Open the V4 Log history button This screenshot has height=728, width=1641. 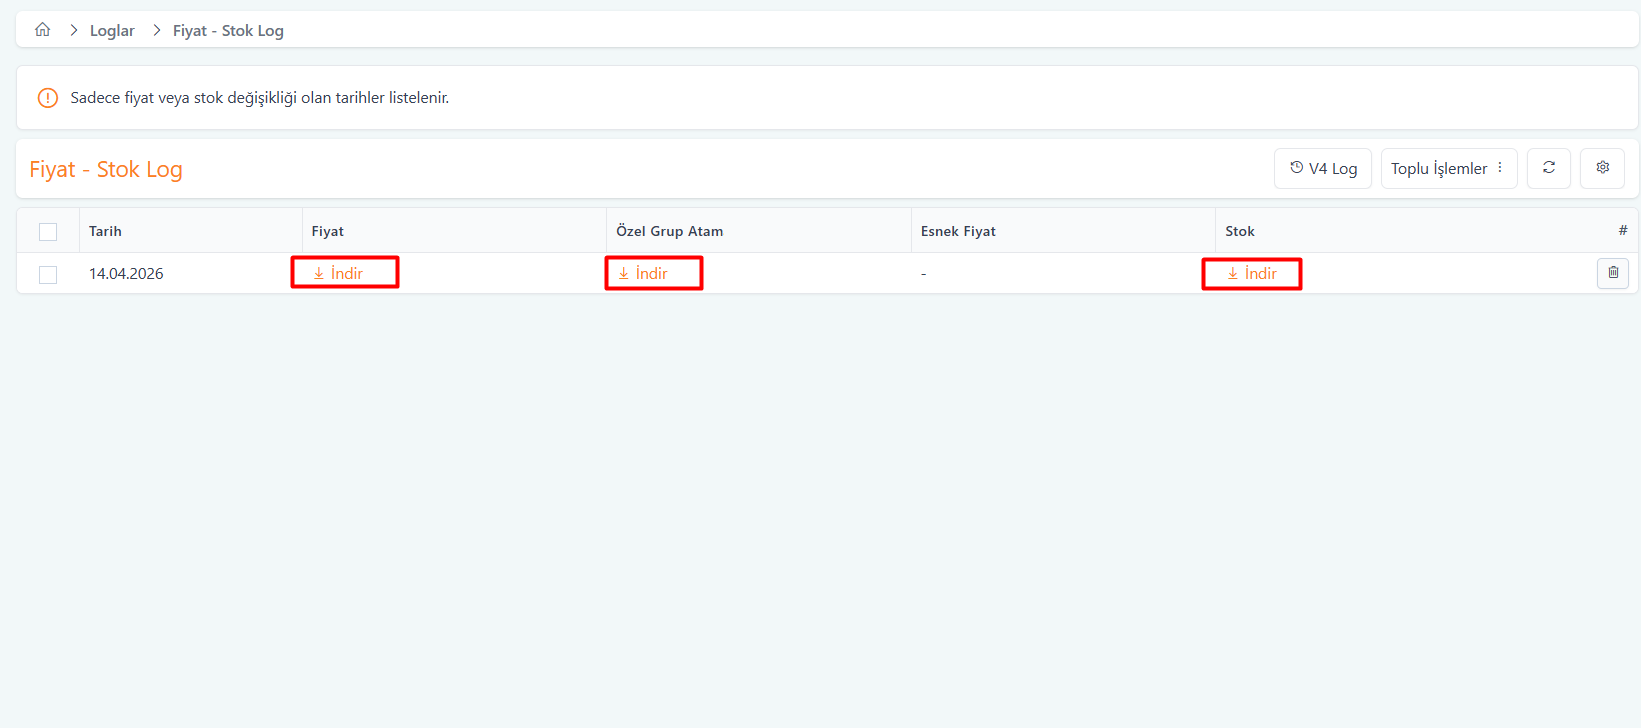tap(1322, 168)
